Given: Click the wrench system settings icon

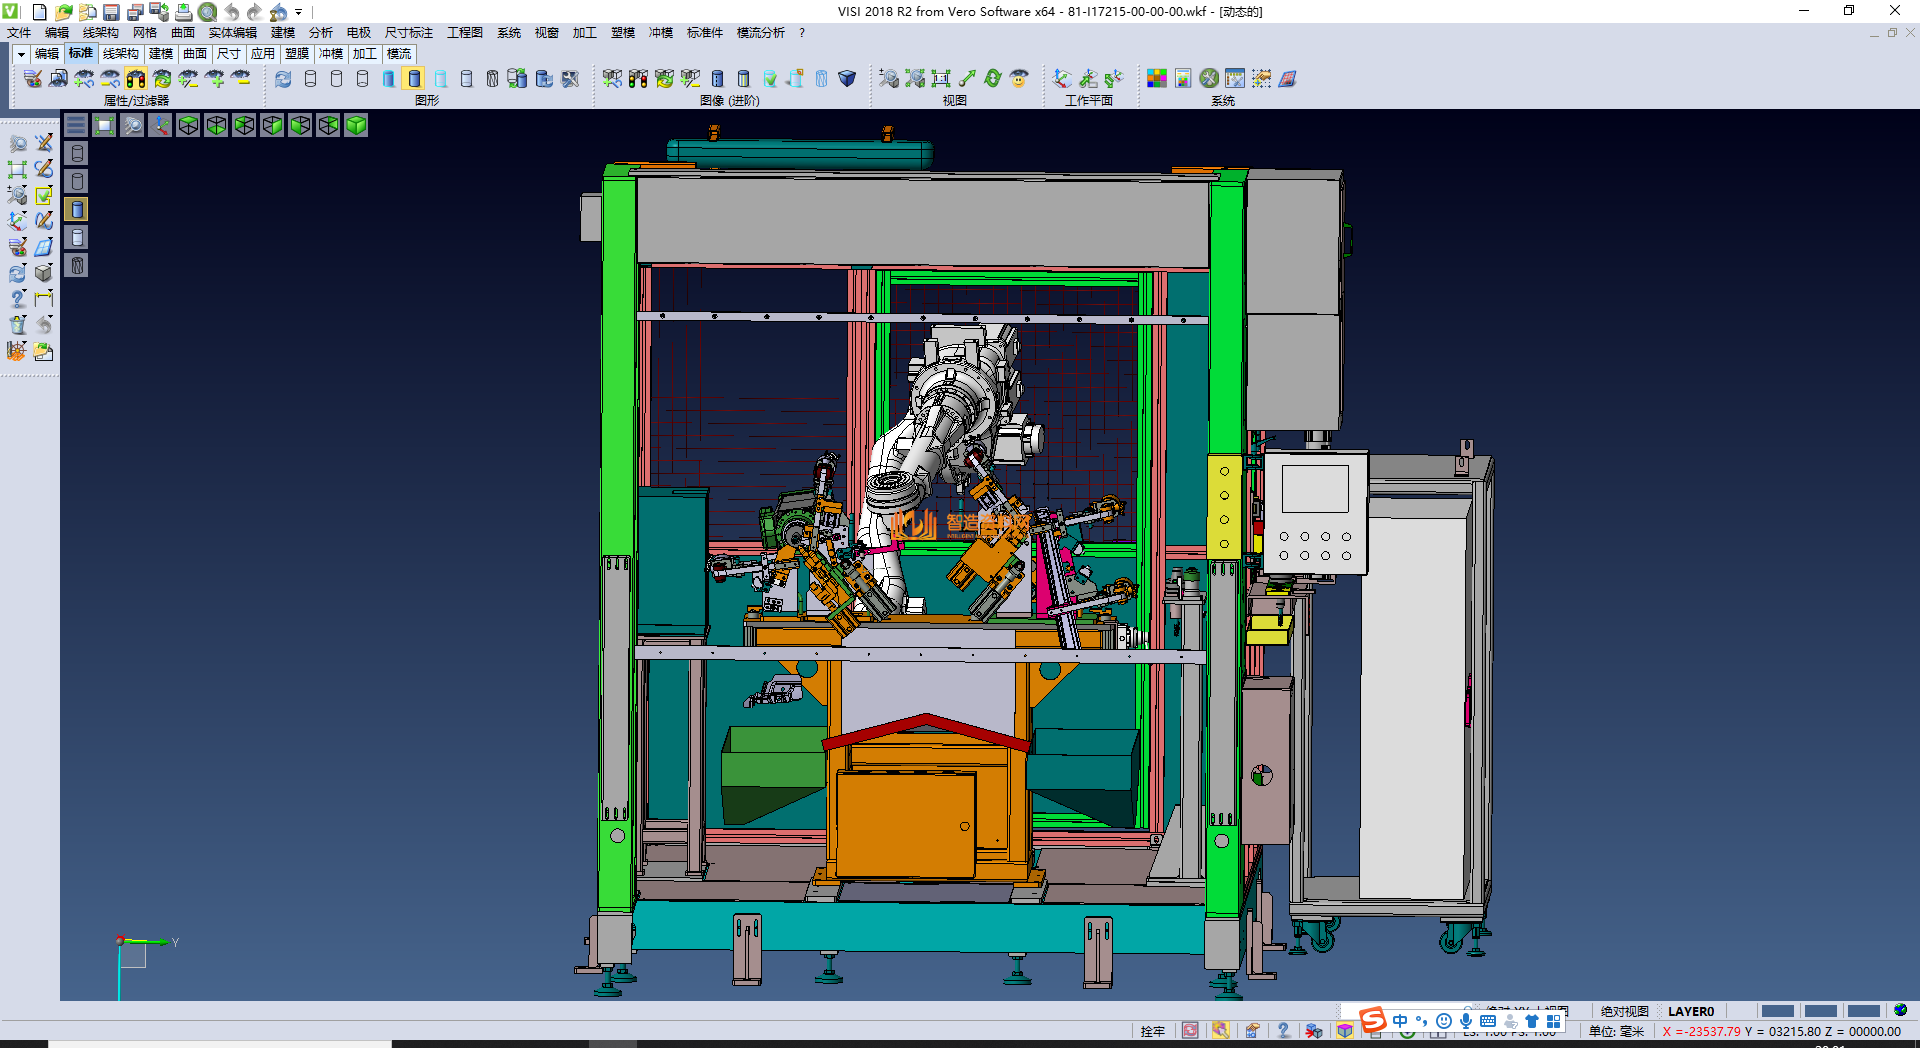Looking at the screenshot, I should pyautogui.click(x=1209, y=78).
